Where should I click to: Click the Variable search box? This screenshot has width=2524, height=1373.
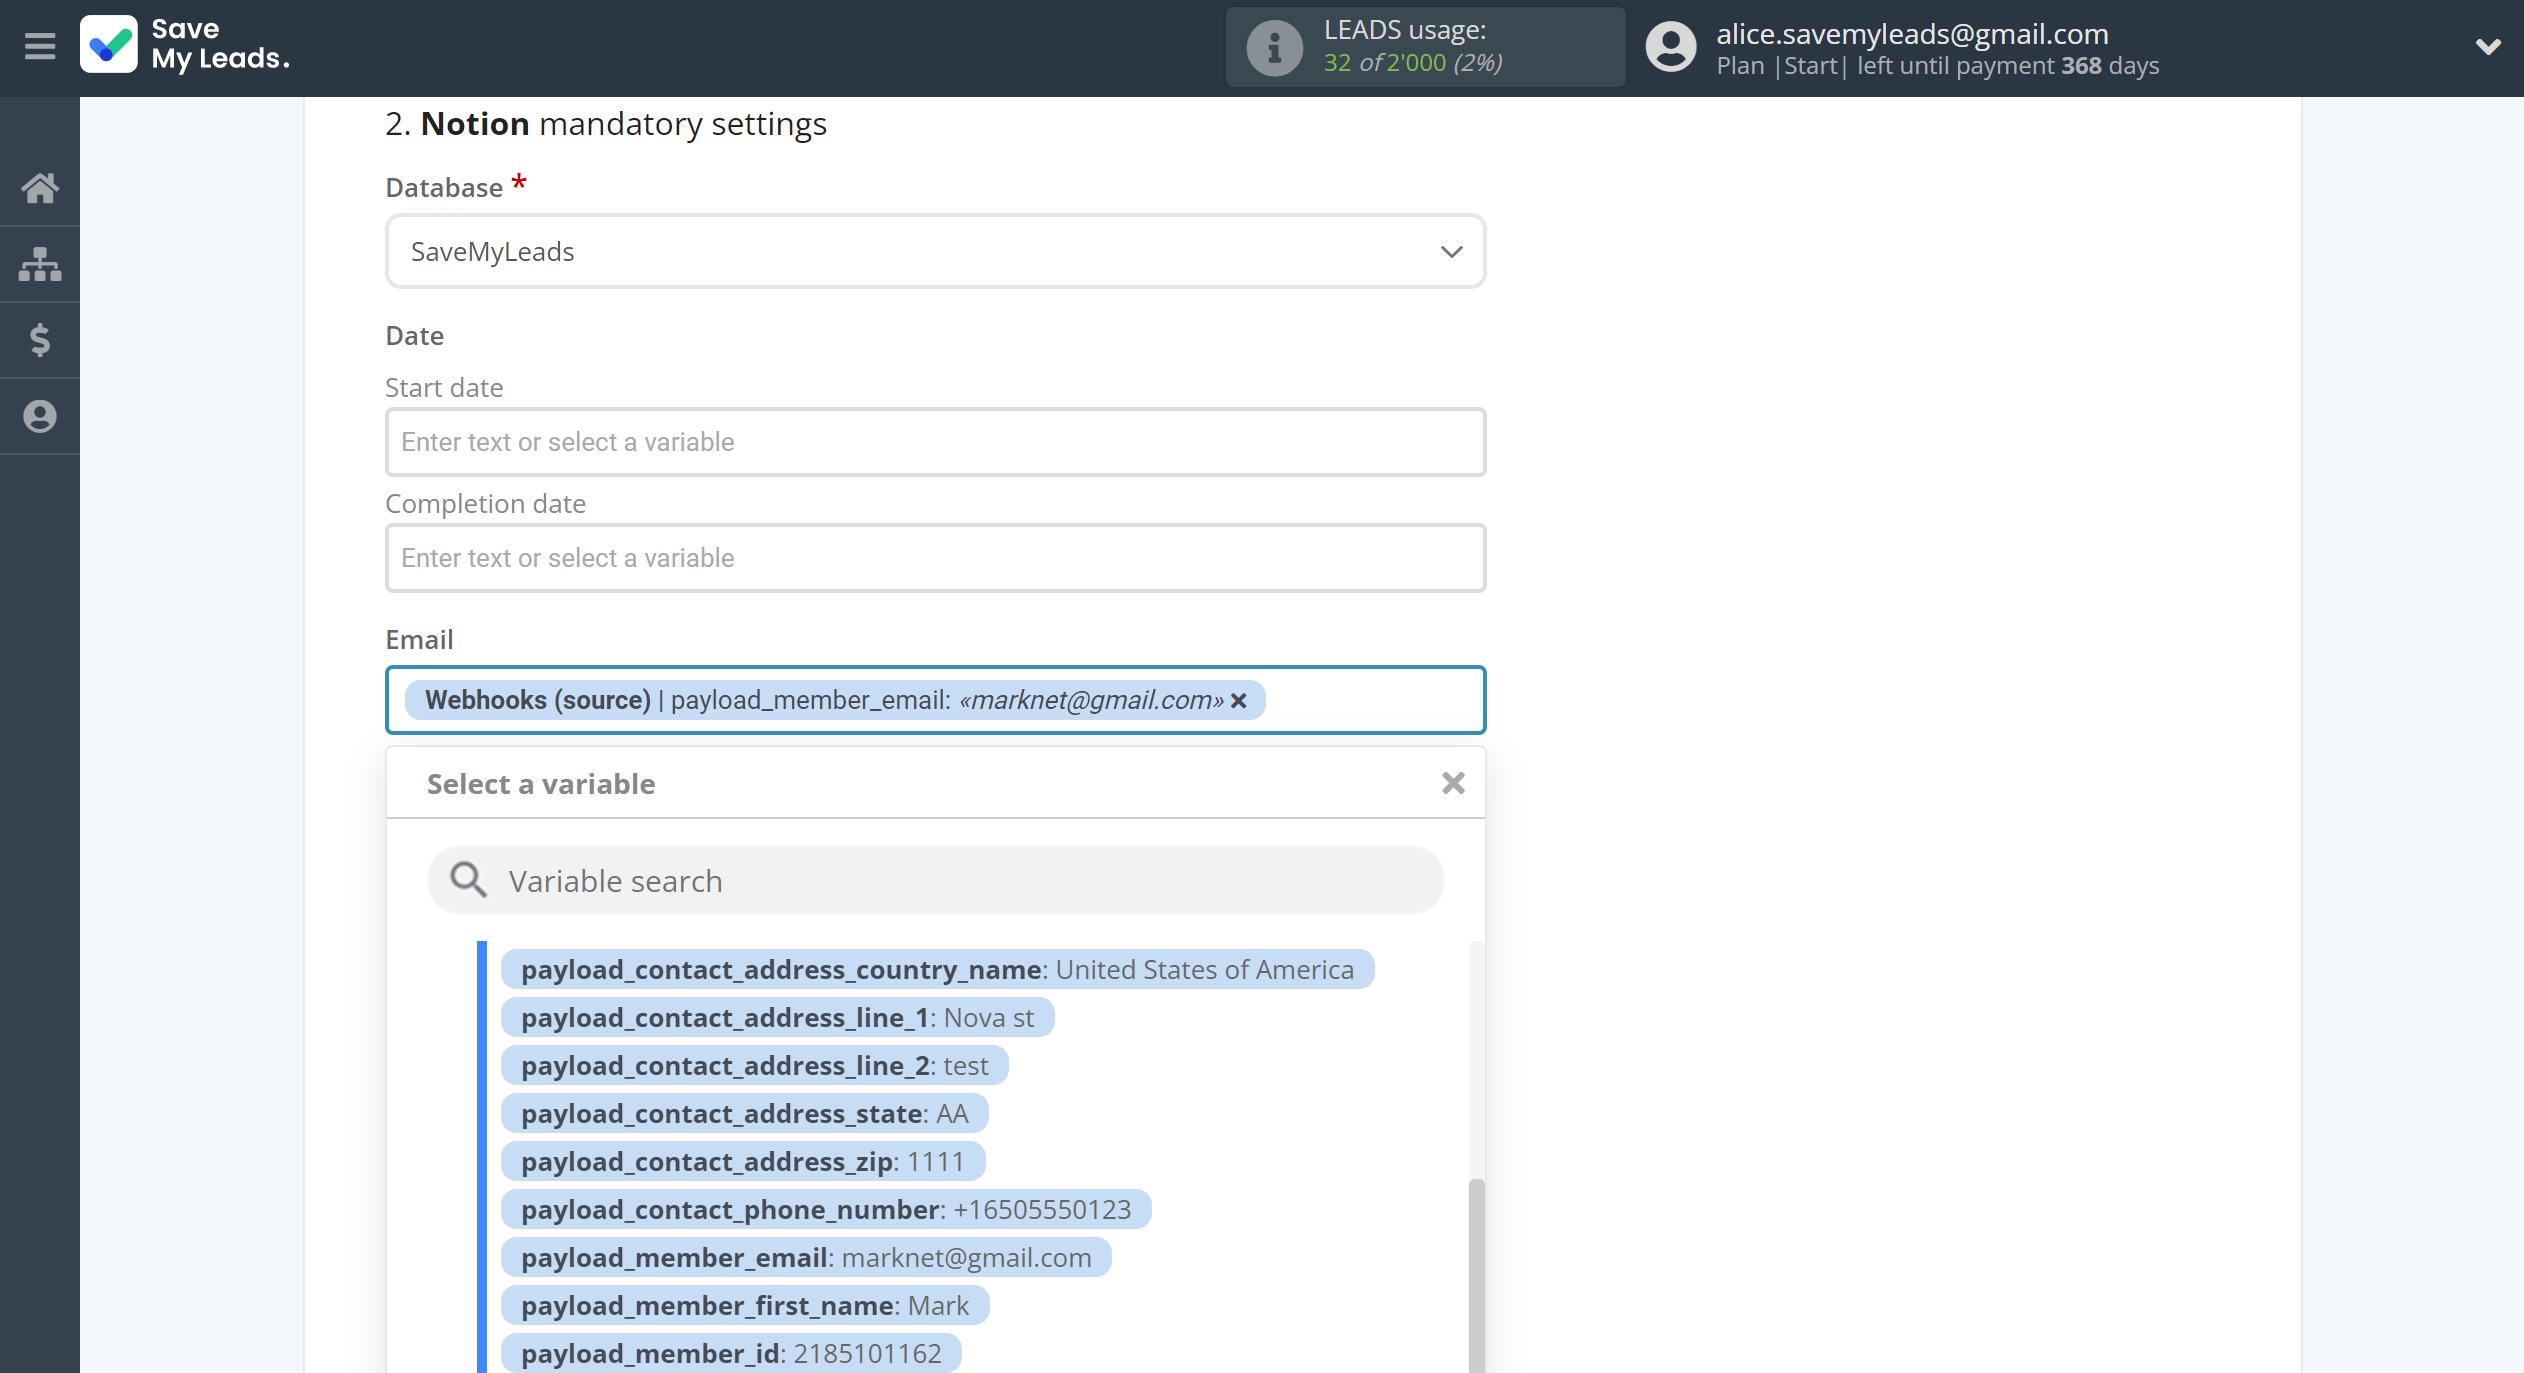point(935,880)
